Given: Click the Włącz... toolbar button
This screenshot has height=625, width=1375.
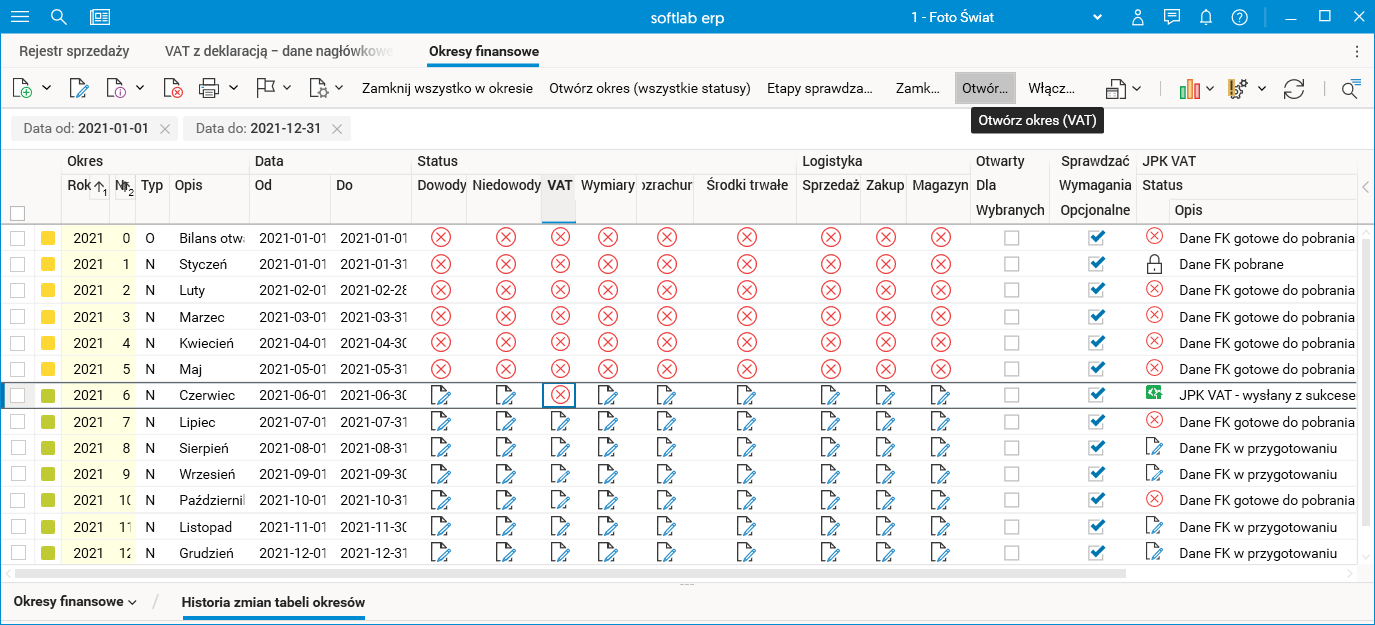Looking at the screenshot, I should 1052,88.
